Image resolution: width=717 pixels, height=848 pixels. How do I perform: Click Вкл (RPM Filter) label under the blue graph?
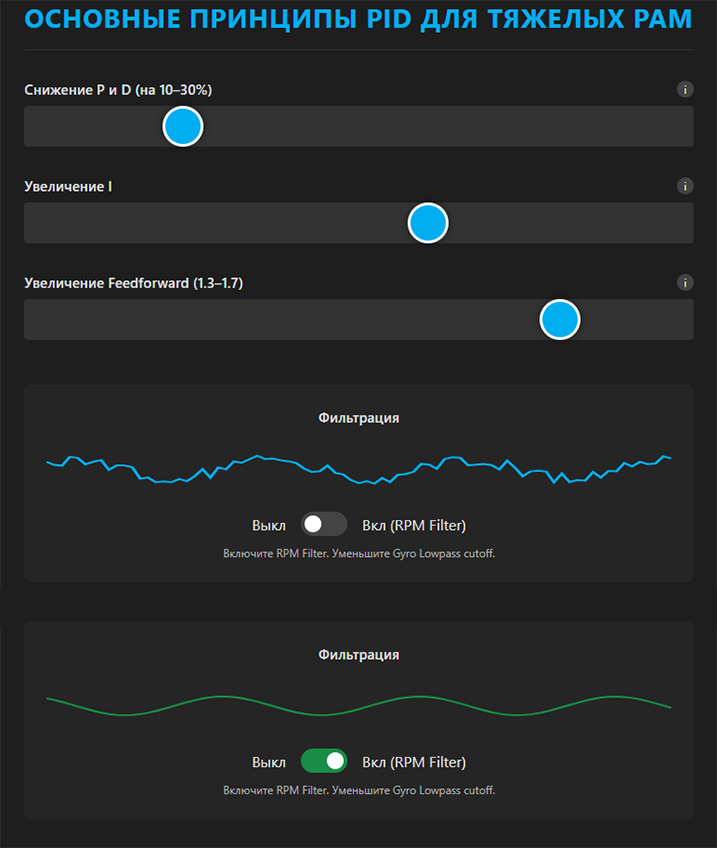[414, 526]
